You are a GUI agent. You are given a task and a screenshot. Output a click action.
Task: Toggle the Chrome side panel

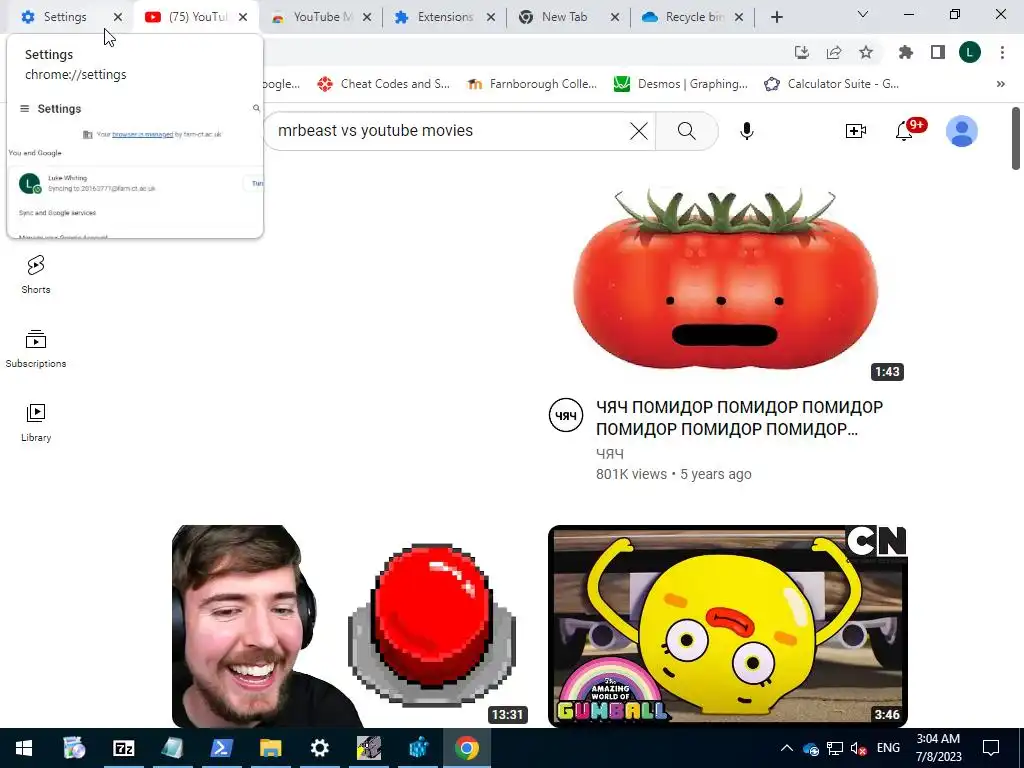tap(938, 52)
